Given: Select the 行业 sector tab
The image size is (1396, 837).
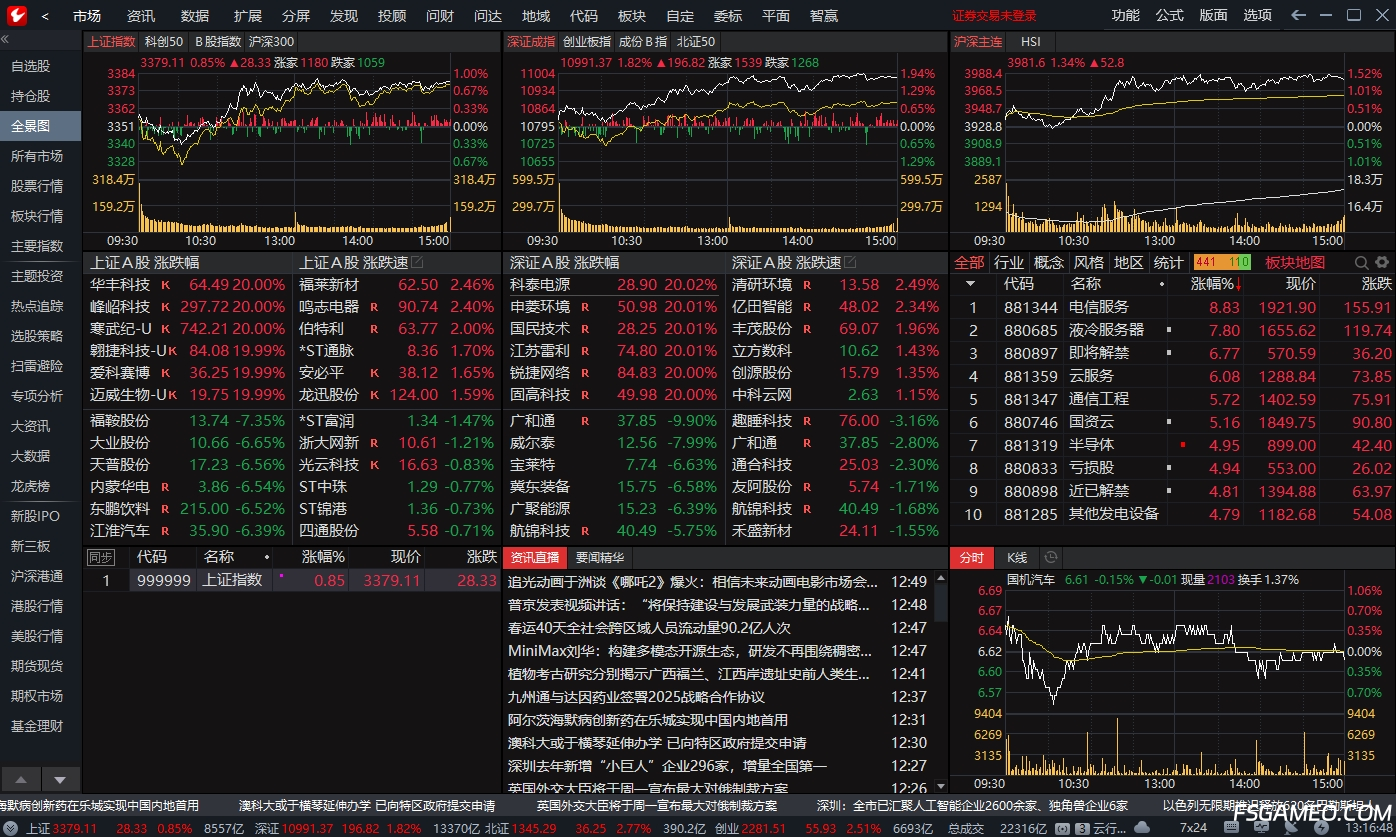Looking at the screenshot, I should (x=1008, y=262).
